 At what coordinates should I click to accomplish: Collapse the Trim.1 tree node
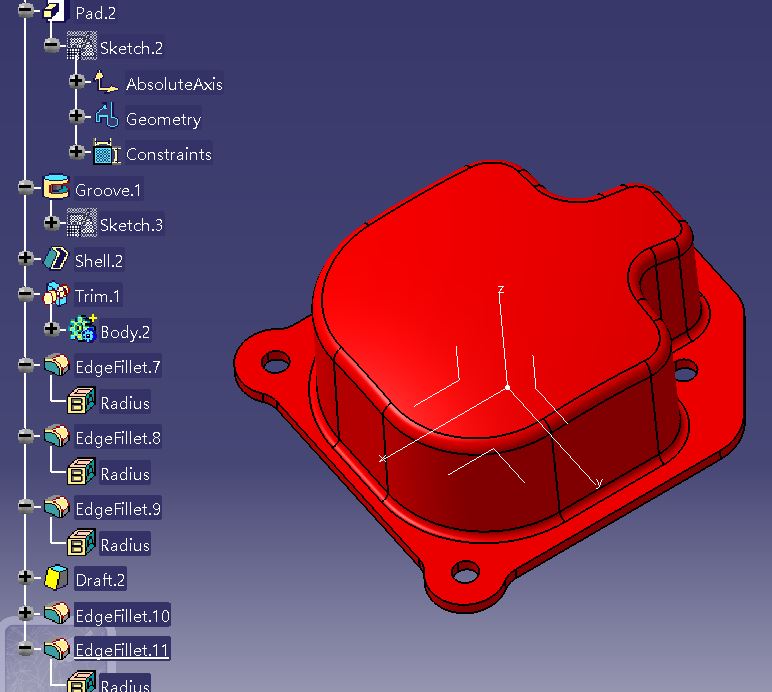coord(26,294)
